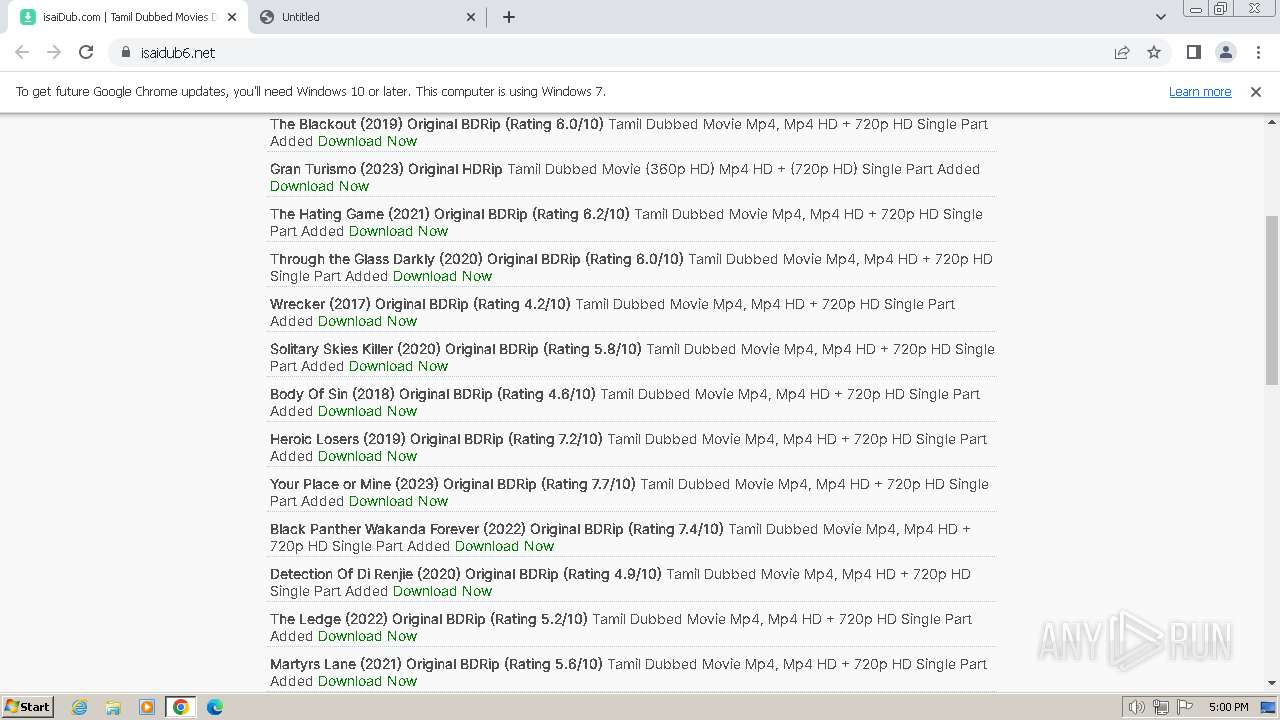Viewport: 1280px width, 720px height.
Task: Open the network tray icon
Action: [x=1161, y=707]
